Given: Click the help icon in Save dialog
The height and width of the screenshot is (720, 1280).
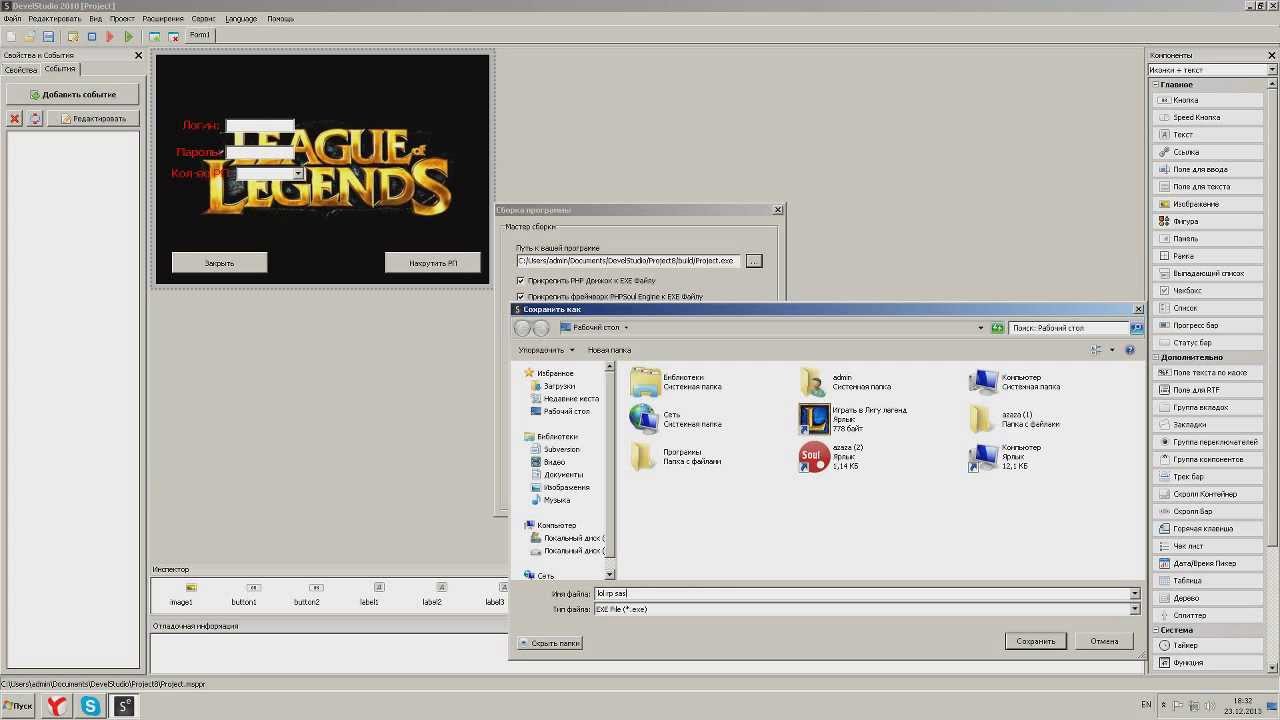Looking at the screenshot, I should click(1130, 350).
